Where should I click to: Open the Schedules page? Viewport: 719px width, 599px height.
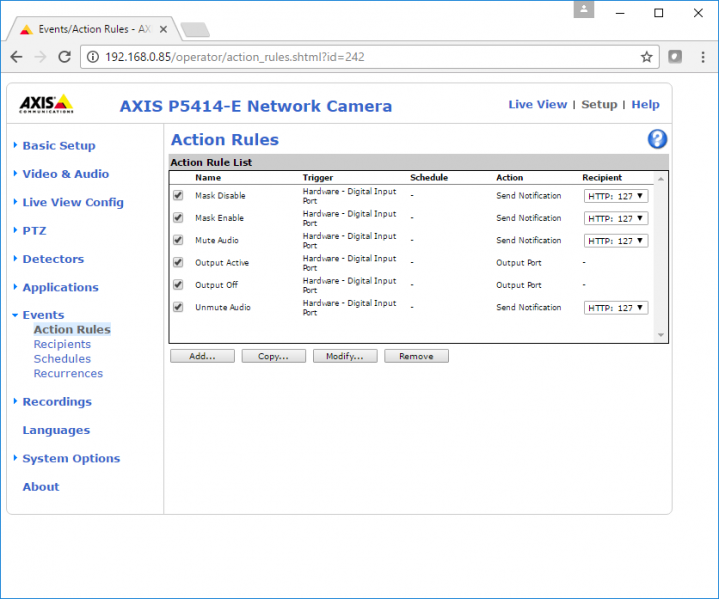click(62, 359)
